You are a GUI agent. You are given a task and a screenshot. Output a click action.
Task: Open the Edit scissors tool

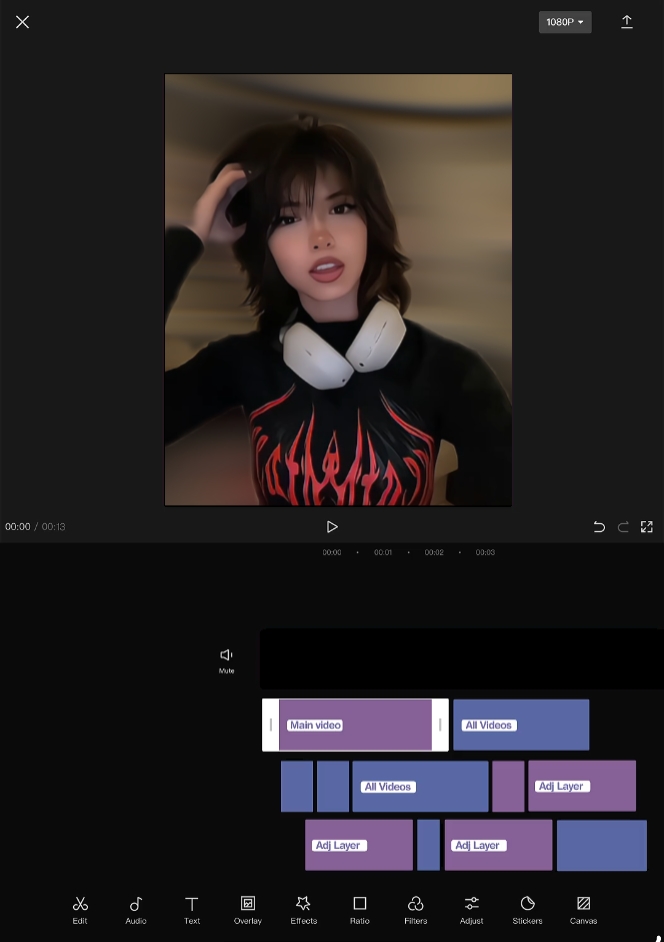(80, 908)
